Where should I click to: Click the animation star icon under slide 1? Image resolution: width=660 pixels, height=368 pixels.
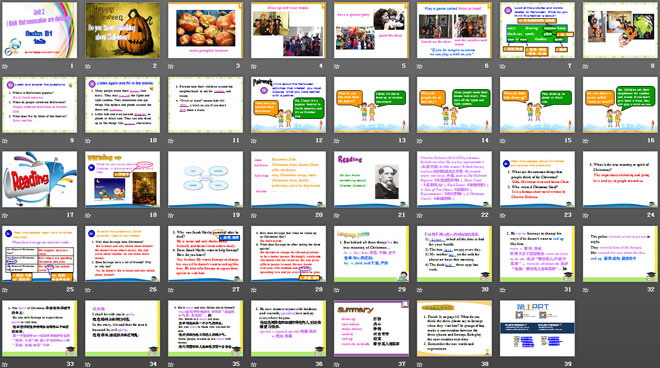(5, 66)
